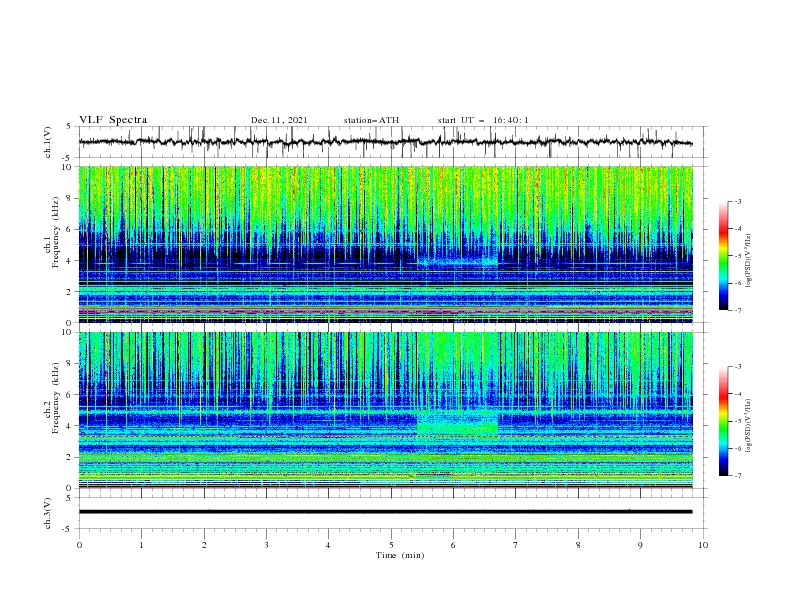Click ch.1 frequency tick label '8'
The width and height of the screenshot is (792, 612).
(x=69, y=198)
